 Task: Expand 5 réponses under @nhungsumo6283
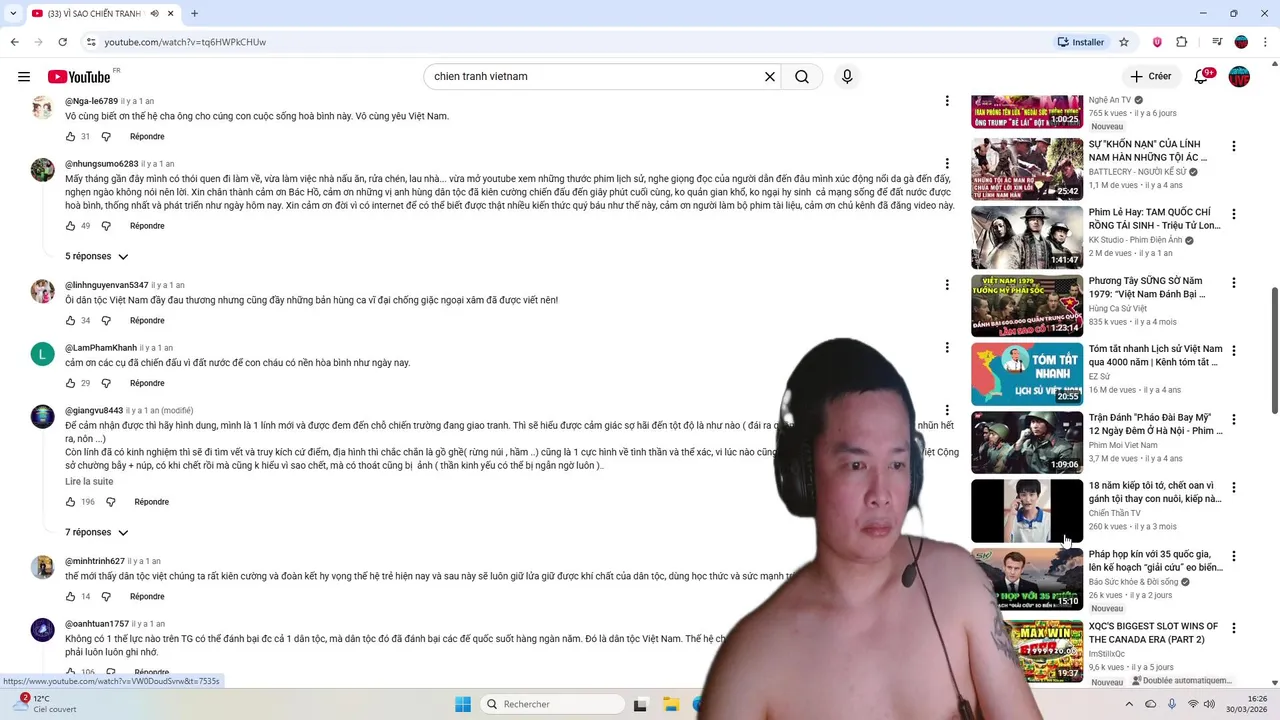pos(97,257)
